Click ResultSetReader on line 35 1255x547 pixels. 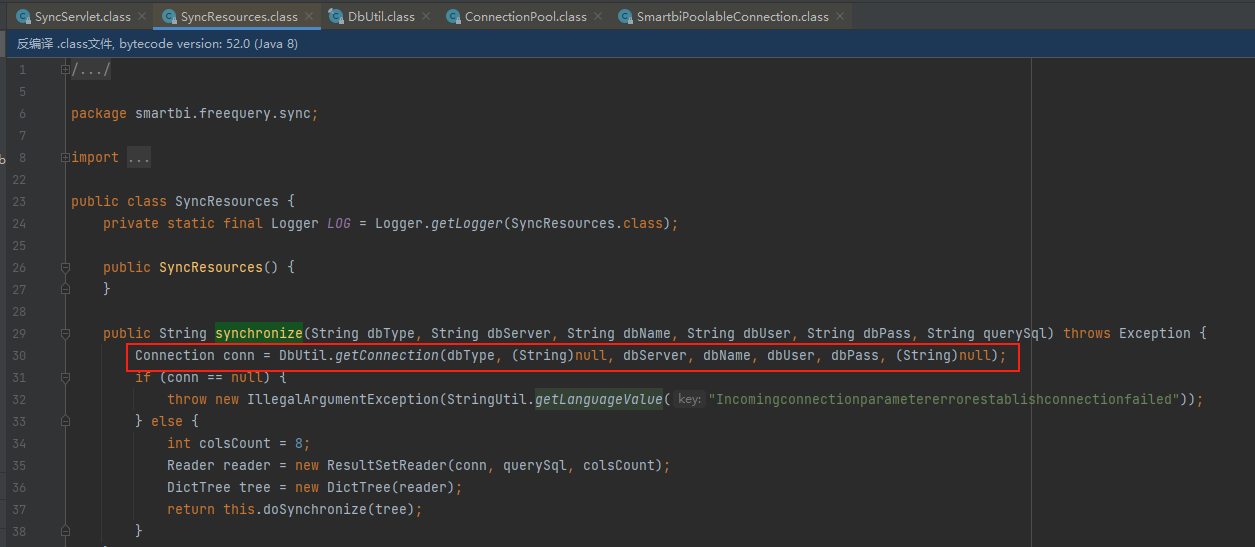[x=387, y=465]
